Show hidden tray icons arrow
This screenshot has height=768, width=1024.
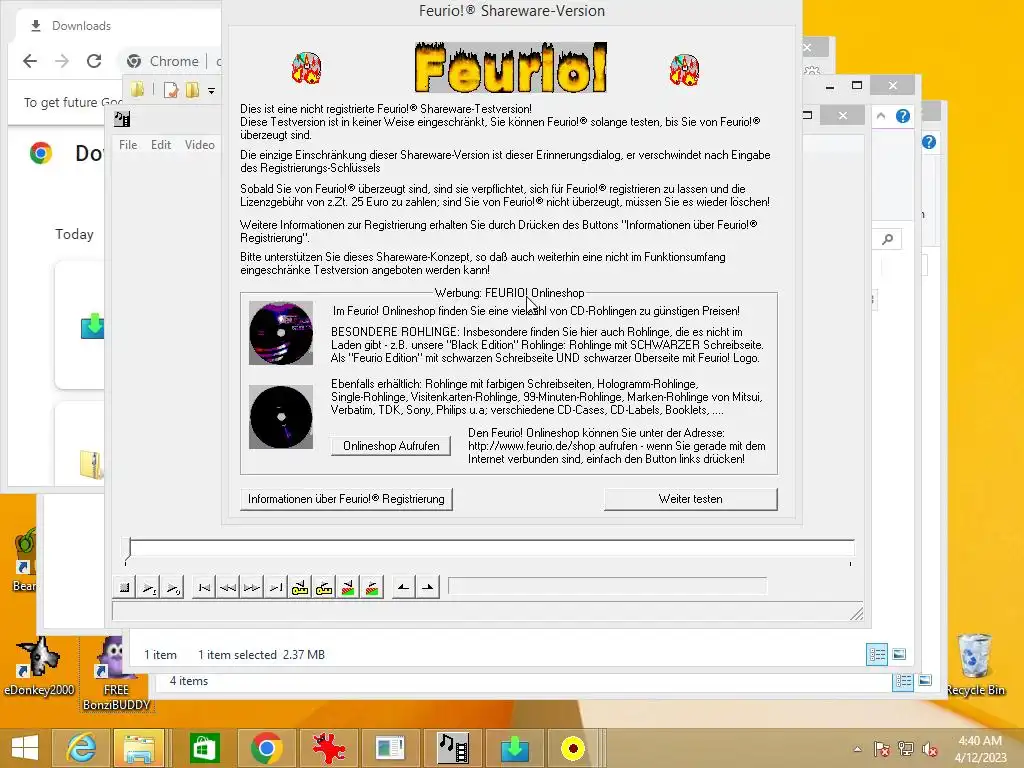pyautogui.click(x=857, y=749)
